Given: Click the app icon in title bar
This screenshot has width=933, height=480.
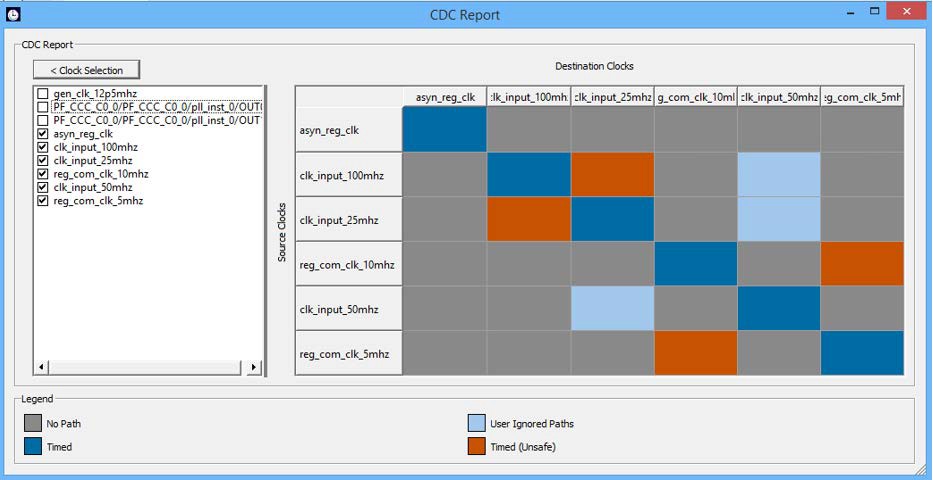Looking at the screenshot, I should [13, 14].
